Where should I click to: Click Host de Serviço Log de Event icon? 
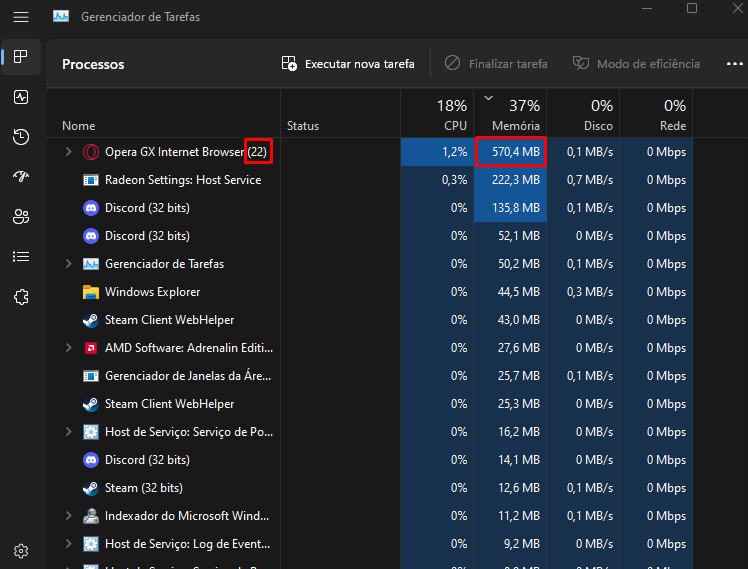(x=91, y=544)
